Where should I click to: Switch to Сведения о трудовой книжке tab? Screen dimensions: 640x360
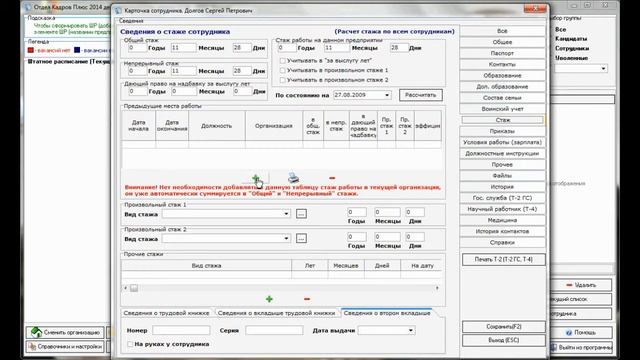point(166,313)
